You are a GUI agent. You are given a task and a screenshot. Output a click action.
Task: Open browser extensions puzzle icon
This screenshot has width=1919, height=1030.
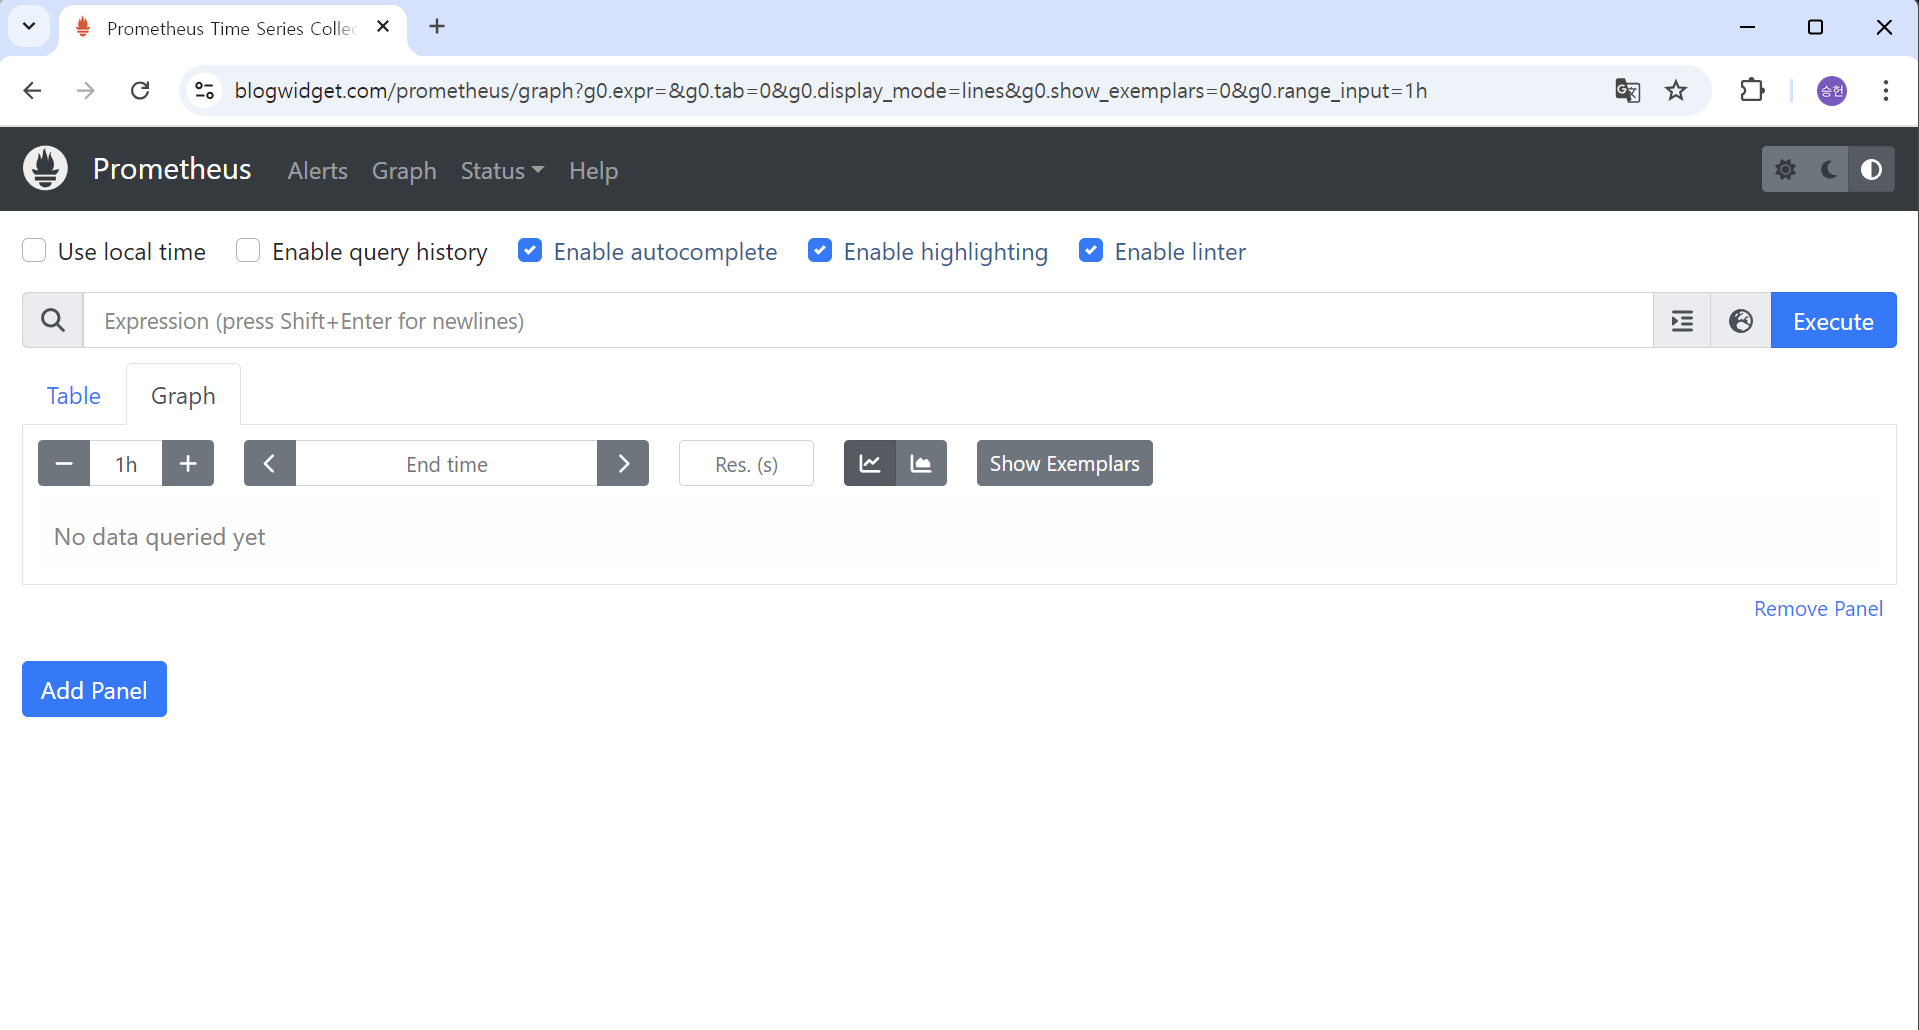point(1752,91)
